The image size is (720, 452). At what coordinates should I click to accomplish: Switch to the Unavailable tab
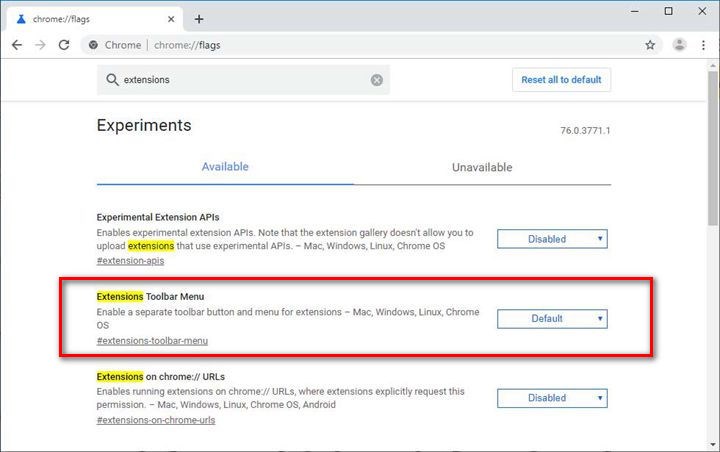(482, 167)
